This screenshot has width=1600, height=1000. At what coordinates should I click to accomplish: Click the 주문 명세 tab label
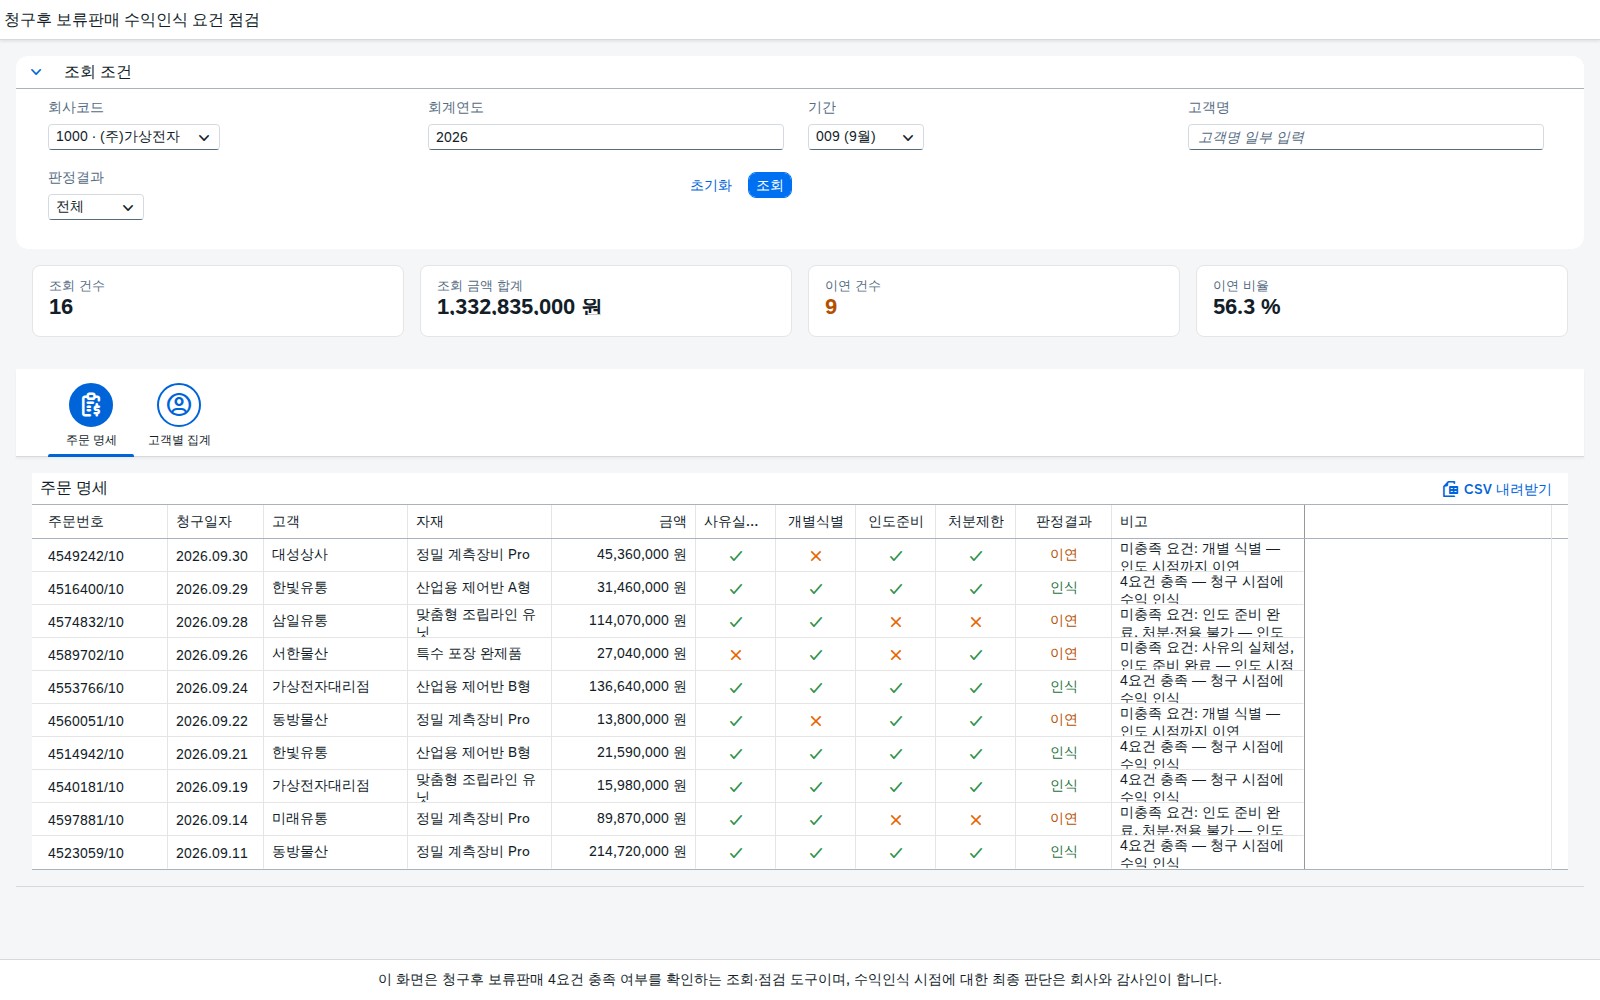pos(91,440)
